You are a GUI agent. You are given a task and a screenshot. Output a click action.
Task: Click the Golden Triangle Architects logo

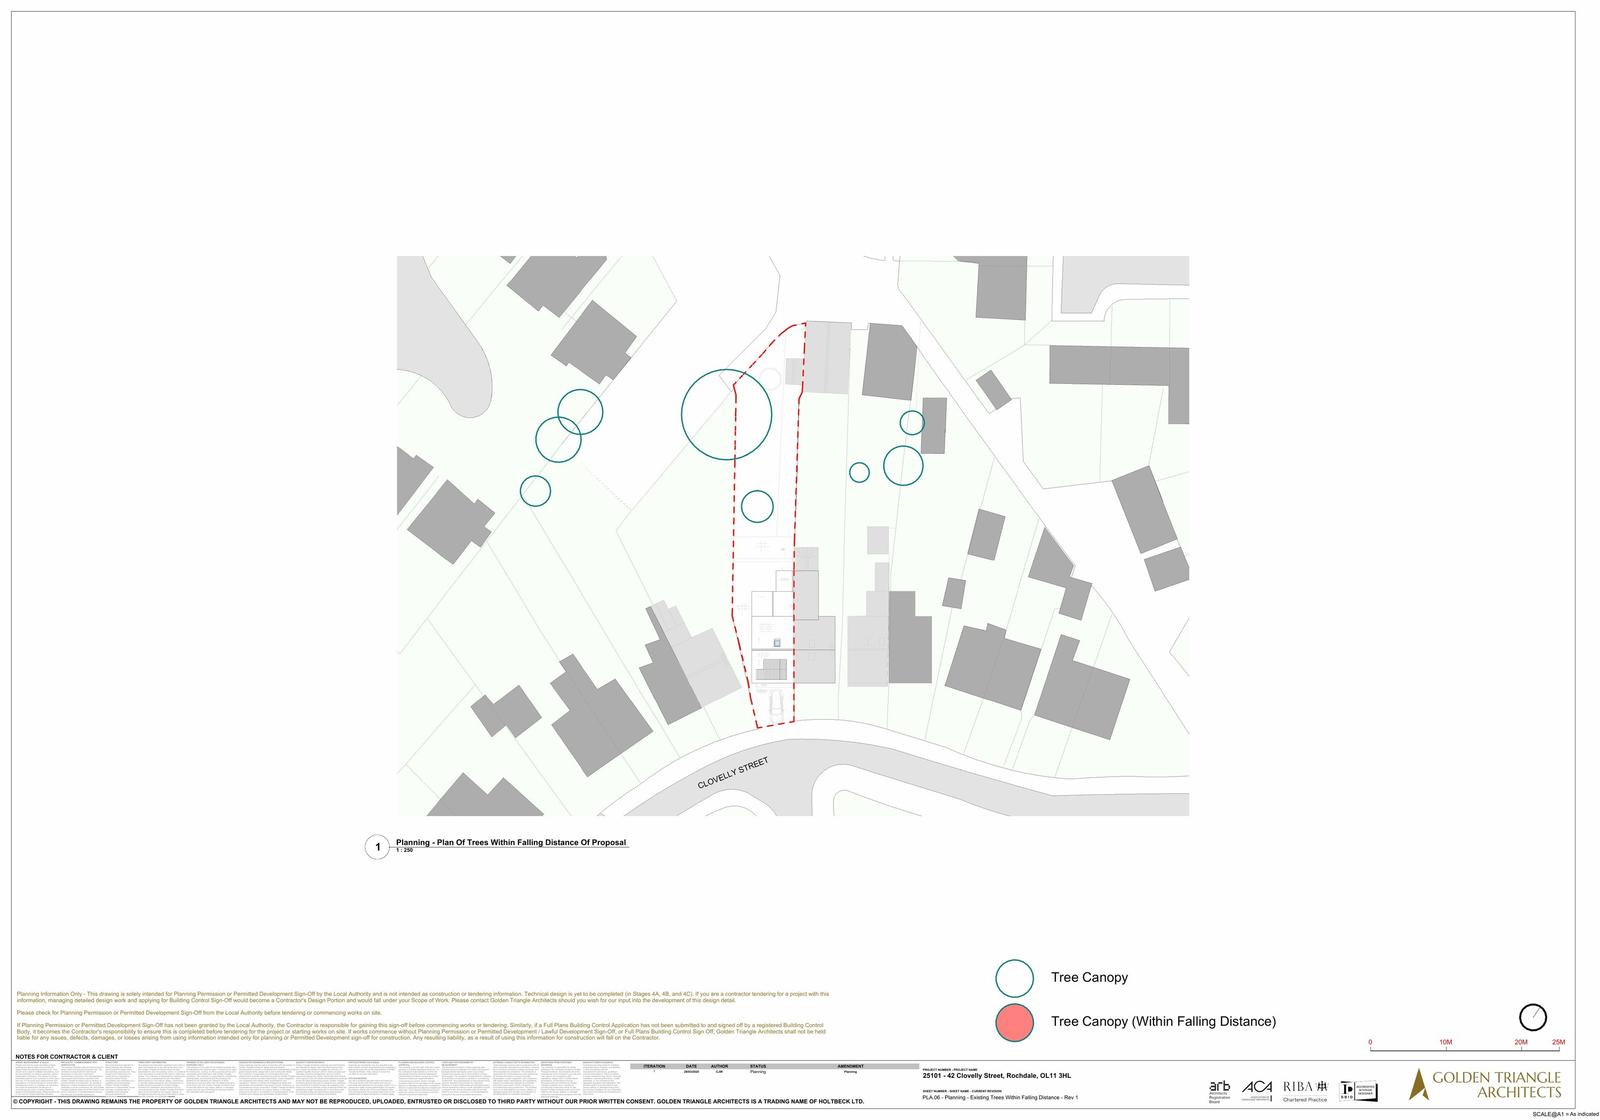(1485, 1084)
